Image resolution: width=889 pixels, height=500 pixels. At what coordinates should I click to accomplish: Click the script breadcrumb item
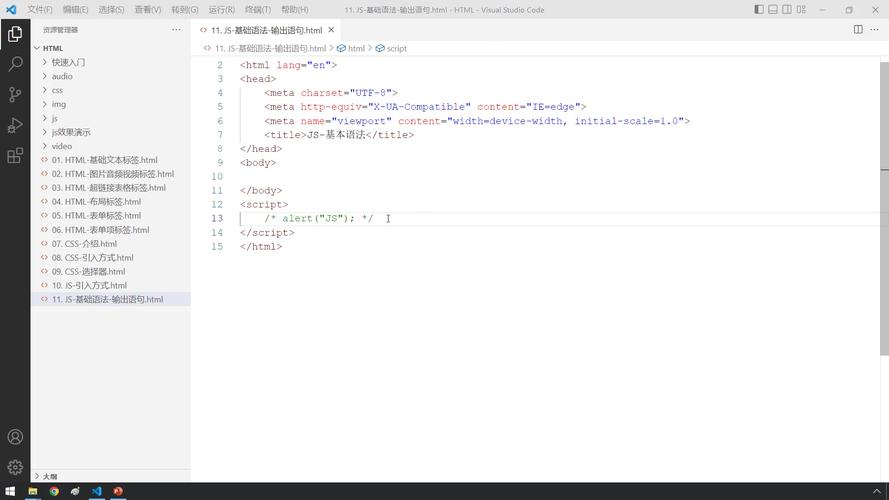(x=391, y=48)
